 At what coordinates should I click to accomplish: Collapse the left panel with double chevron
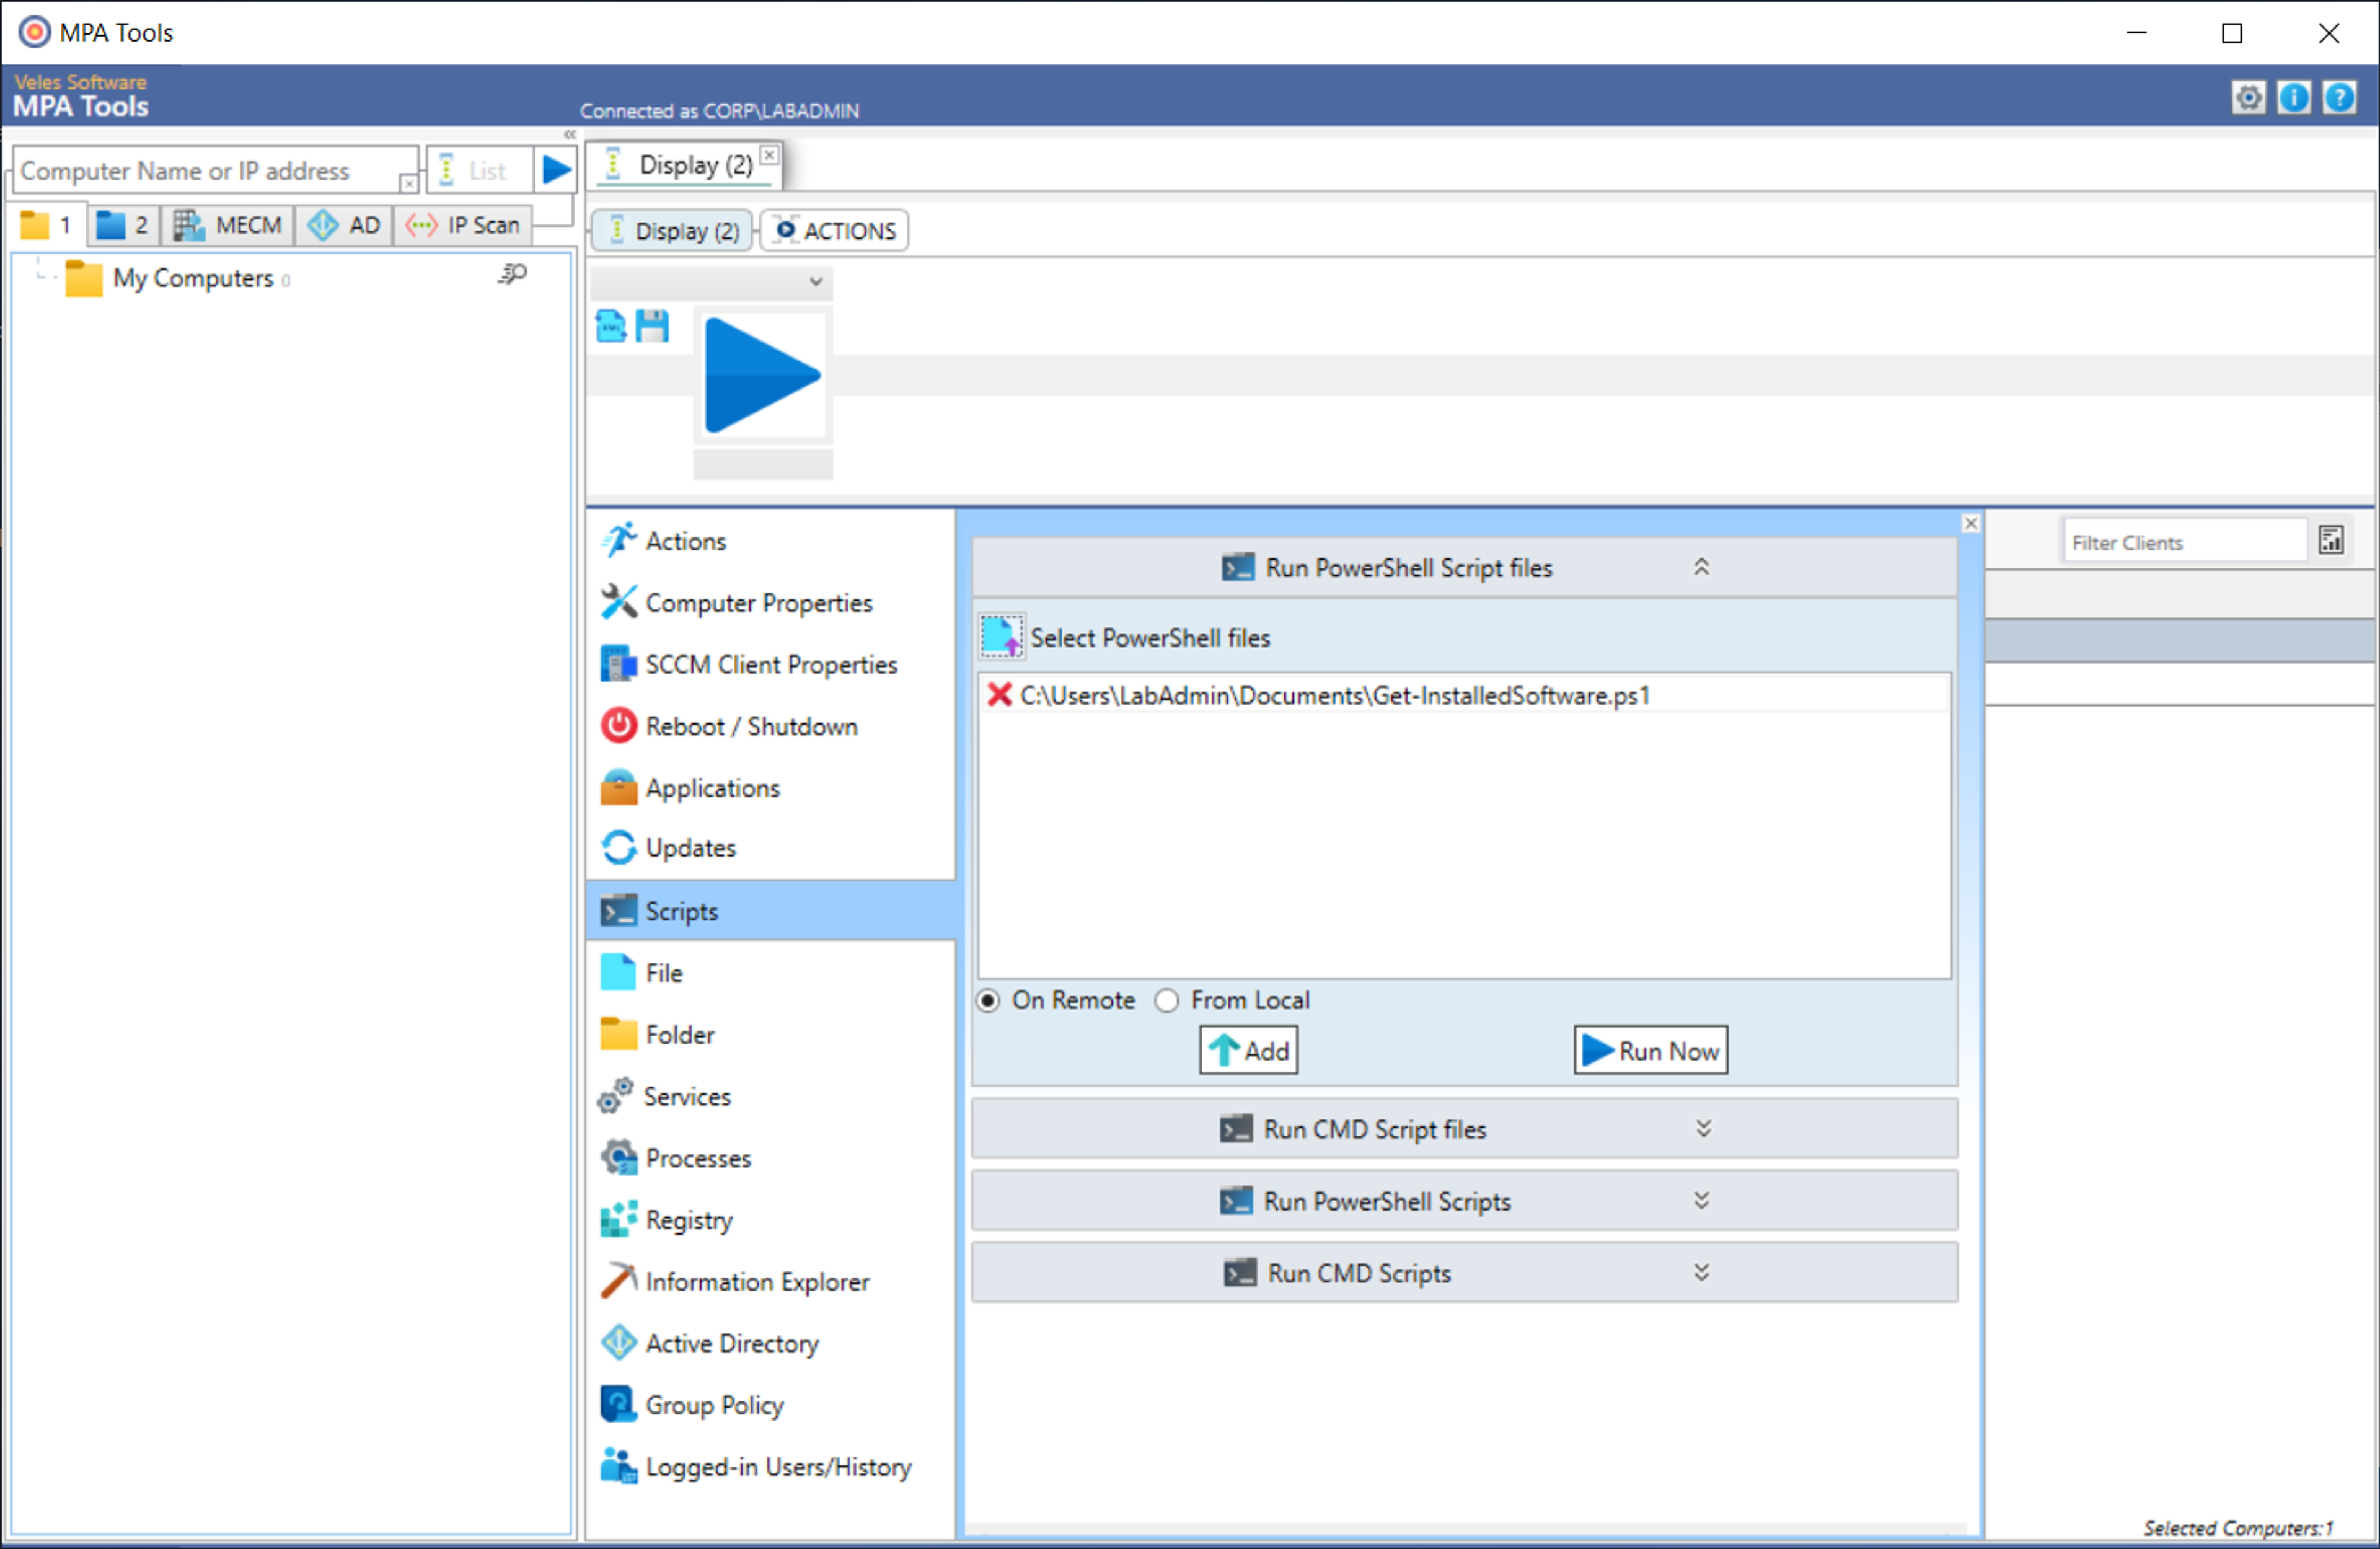569,134
